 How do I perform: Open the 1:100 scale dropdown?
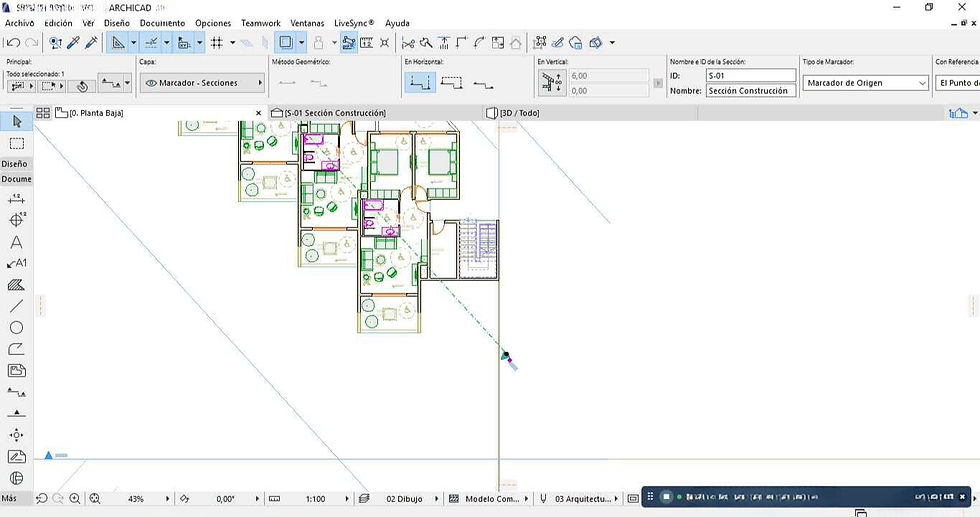coord(347,499)
